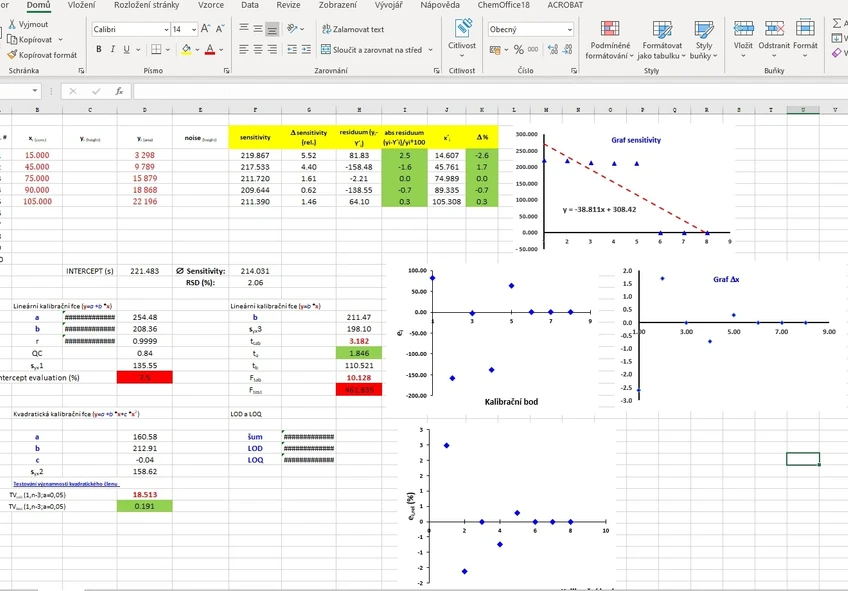
Task: Select the Vyjmout (cut) icon
Action: (x=12, y=24)
